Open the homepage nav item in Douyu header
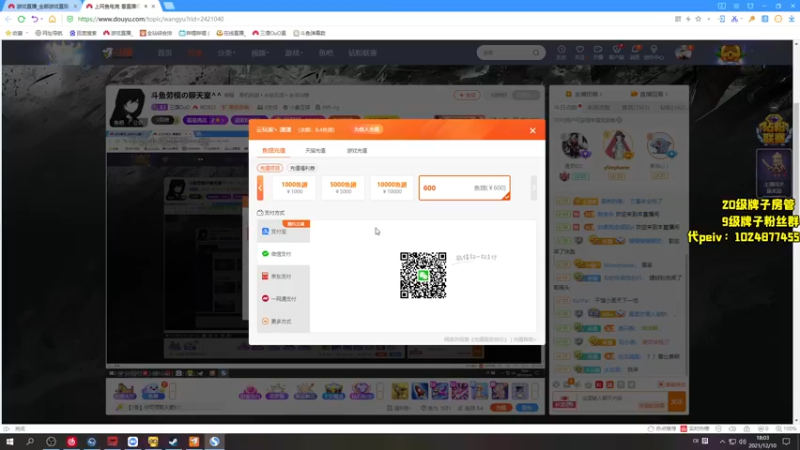Viewport: 800px width, 450px height. (164, 53)
